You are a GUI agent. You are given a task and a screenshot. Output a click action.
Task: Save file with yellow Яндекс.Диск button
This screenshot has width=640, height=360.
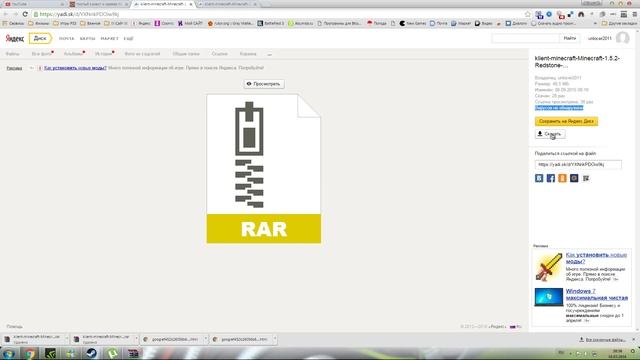click(566, 121)
